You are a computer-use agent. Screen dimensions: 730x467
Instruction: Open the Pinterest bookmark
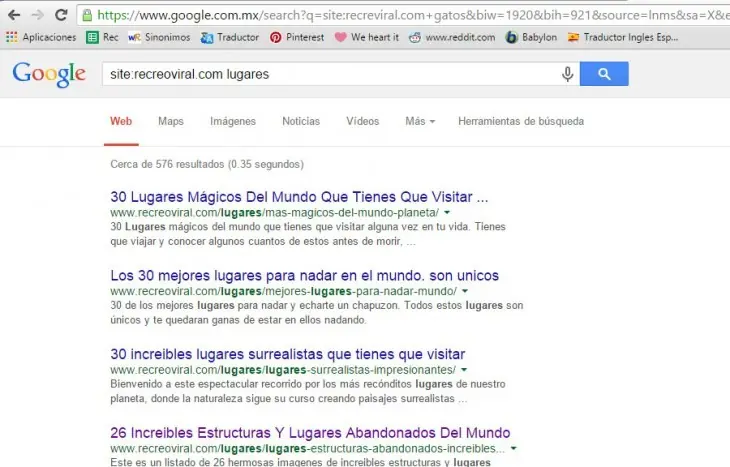point(297,37)
